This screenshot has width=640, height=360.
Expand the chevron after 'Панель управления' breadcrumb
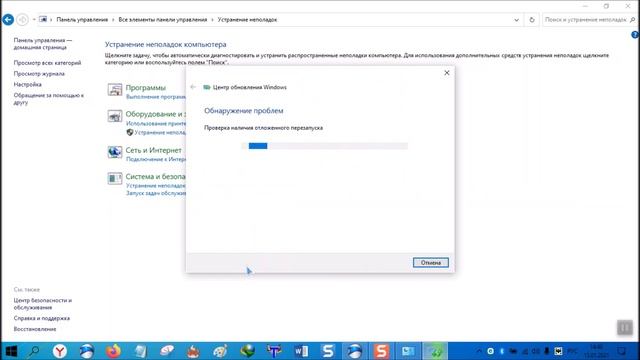[x=113, y=20]
